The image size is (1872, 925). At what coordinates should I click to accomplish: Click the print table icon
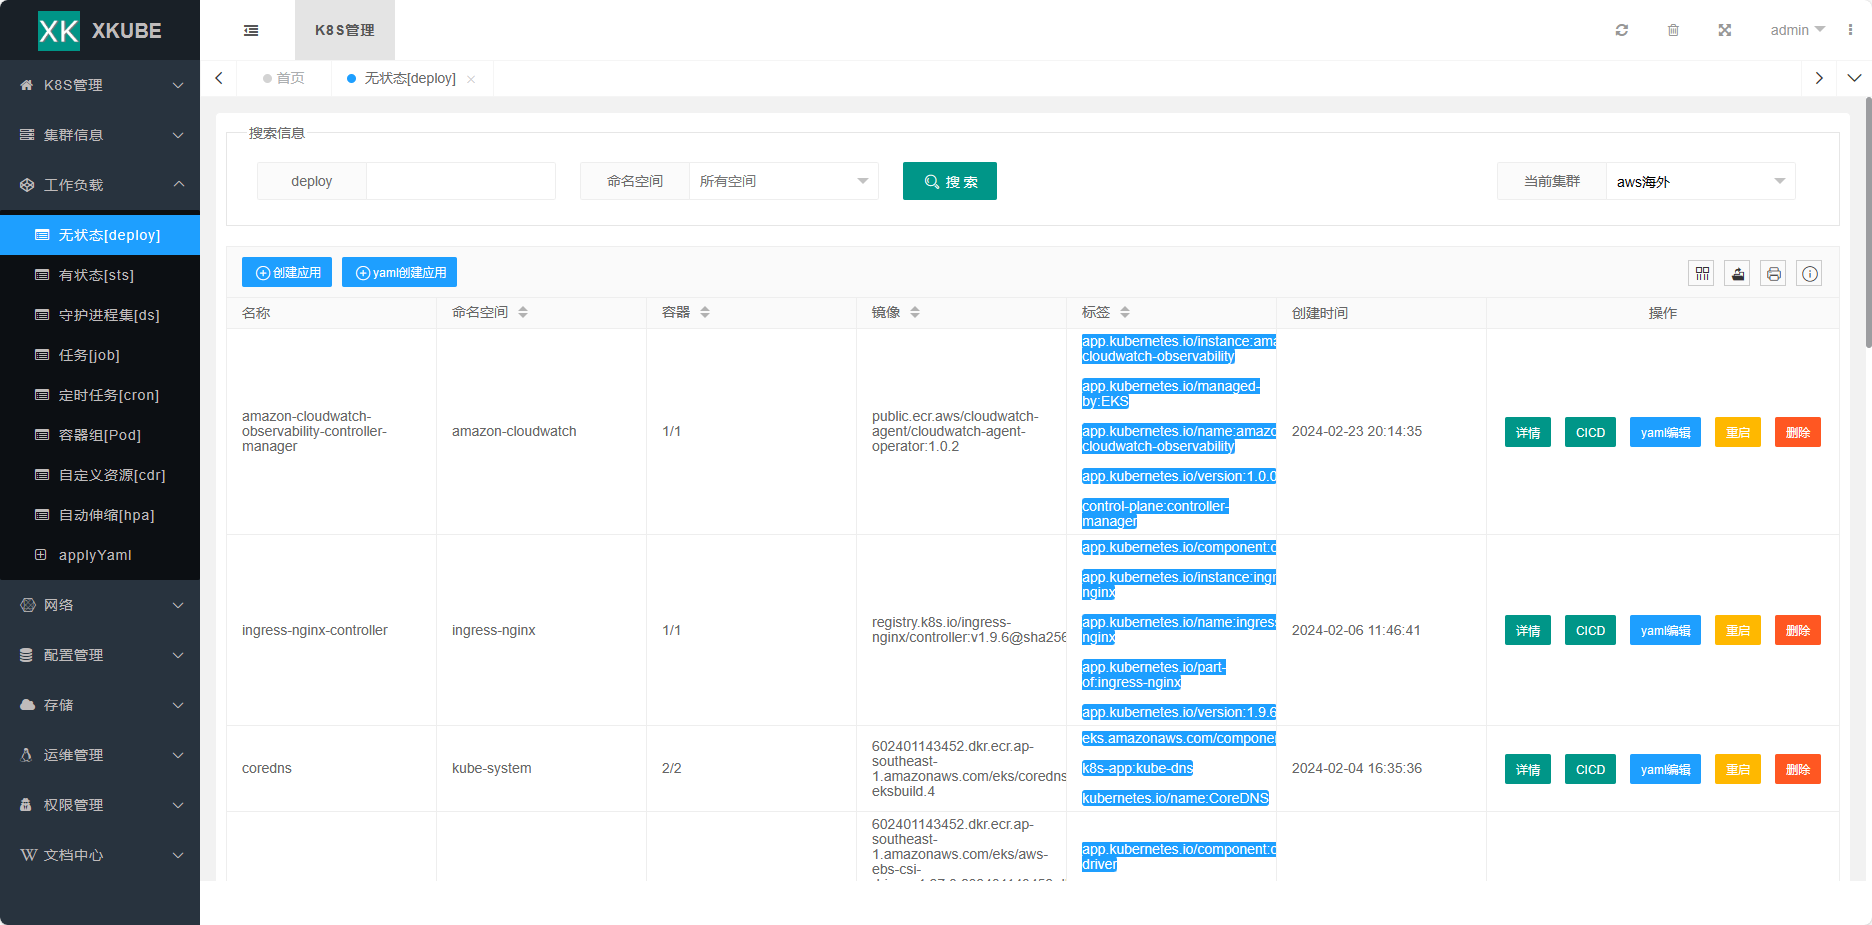coord(1774,273)
